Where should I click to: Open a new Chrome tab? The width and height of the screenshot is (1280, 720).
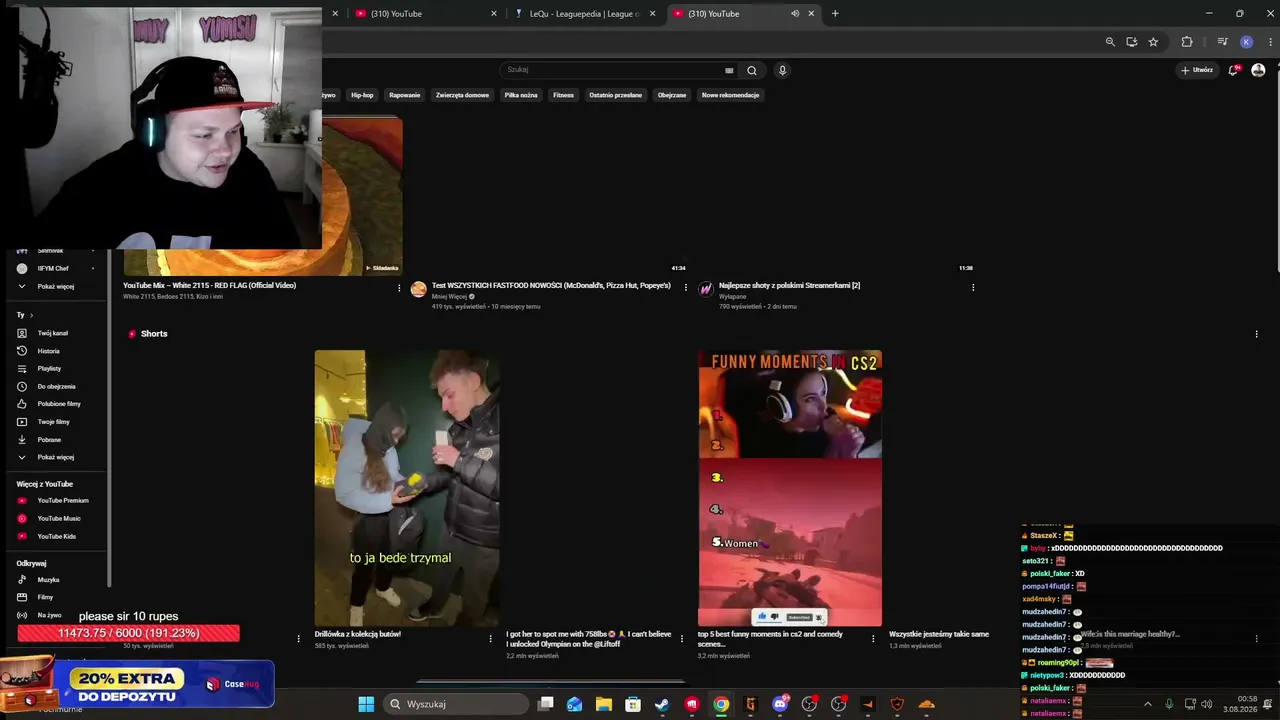835,14
